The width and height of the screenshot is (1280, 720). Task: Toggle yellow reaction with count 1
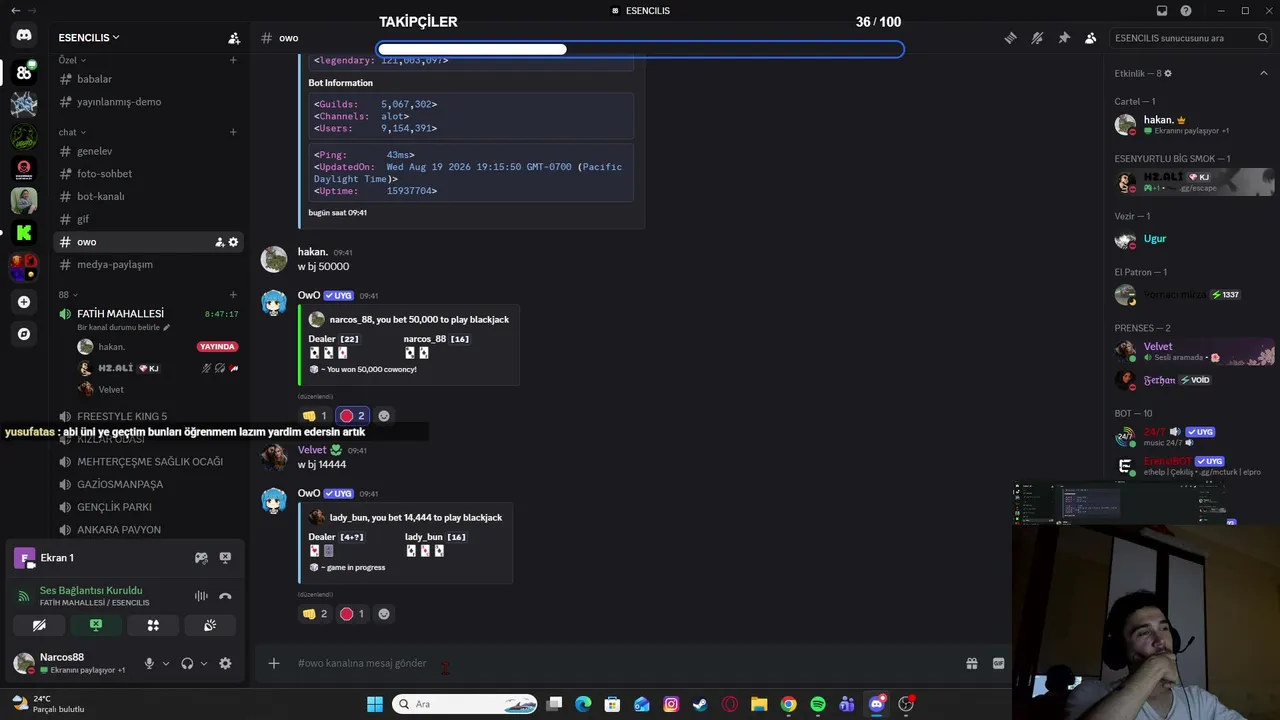click(x=314, y=416)
